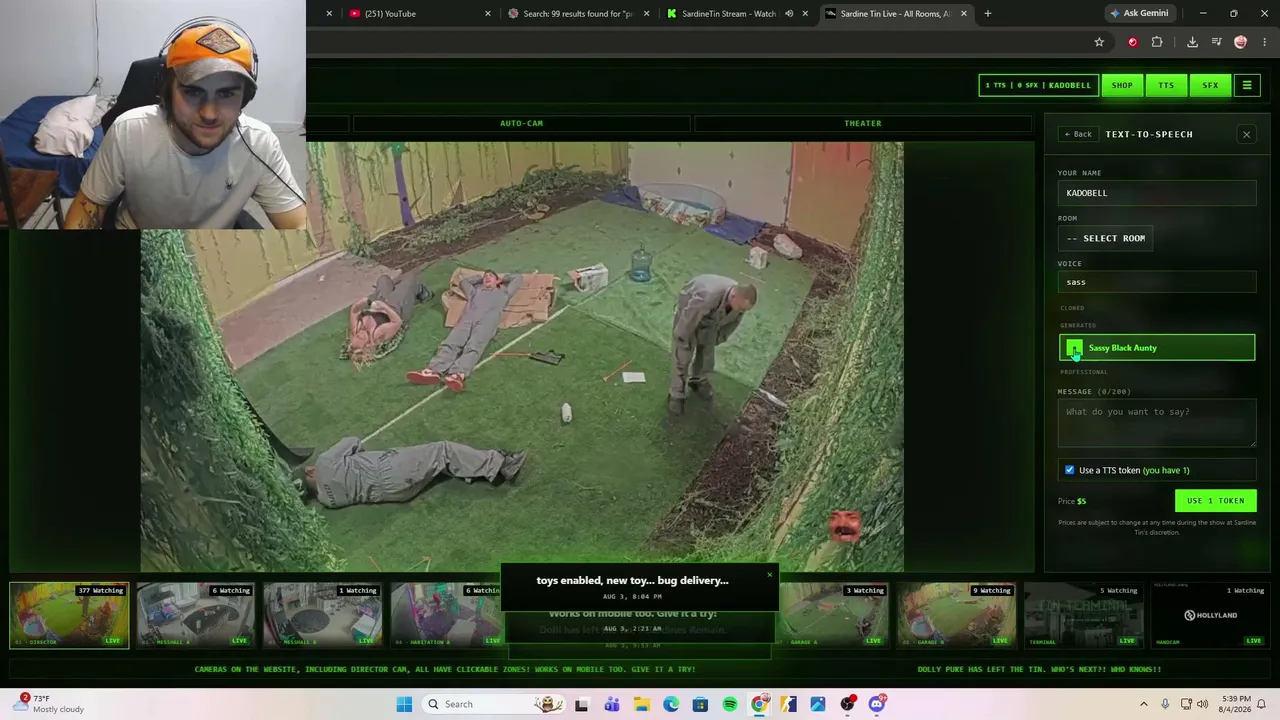Close the Text-to-Speech panel
Image resolution: width=1280 pixels, height=720 pixels.
tap(1246, 134)
